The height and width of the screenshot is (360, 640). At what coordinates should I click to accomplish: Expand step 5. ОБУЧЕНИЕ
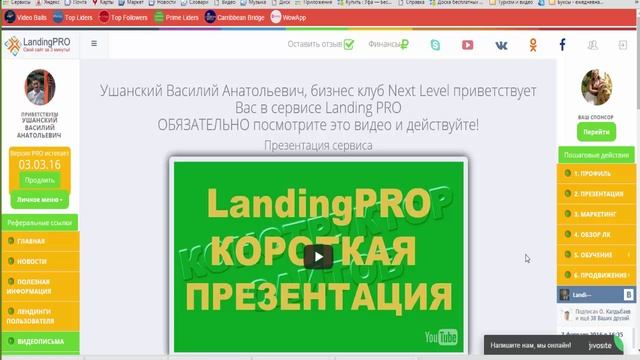[x=596, y=255]
